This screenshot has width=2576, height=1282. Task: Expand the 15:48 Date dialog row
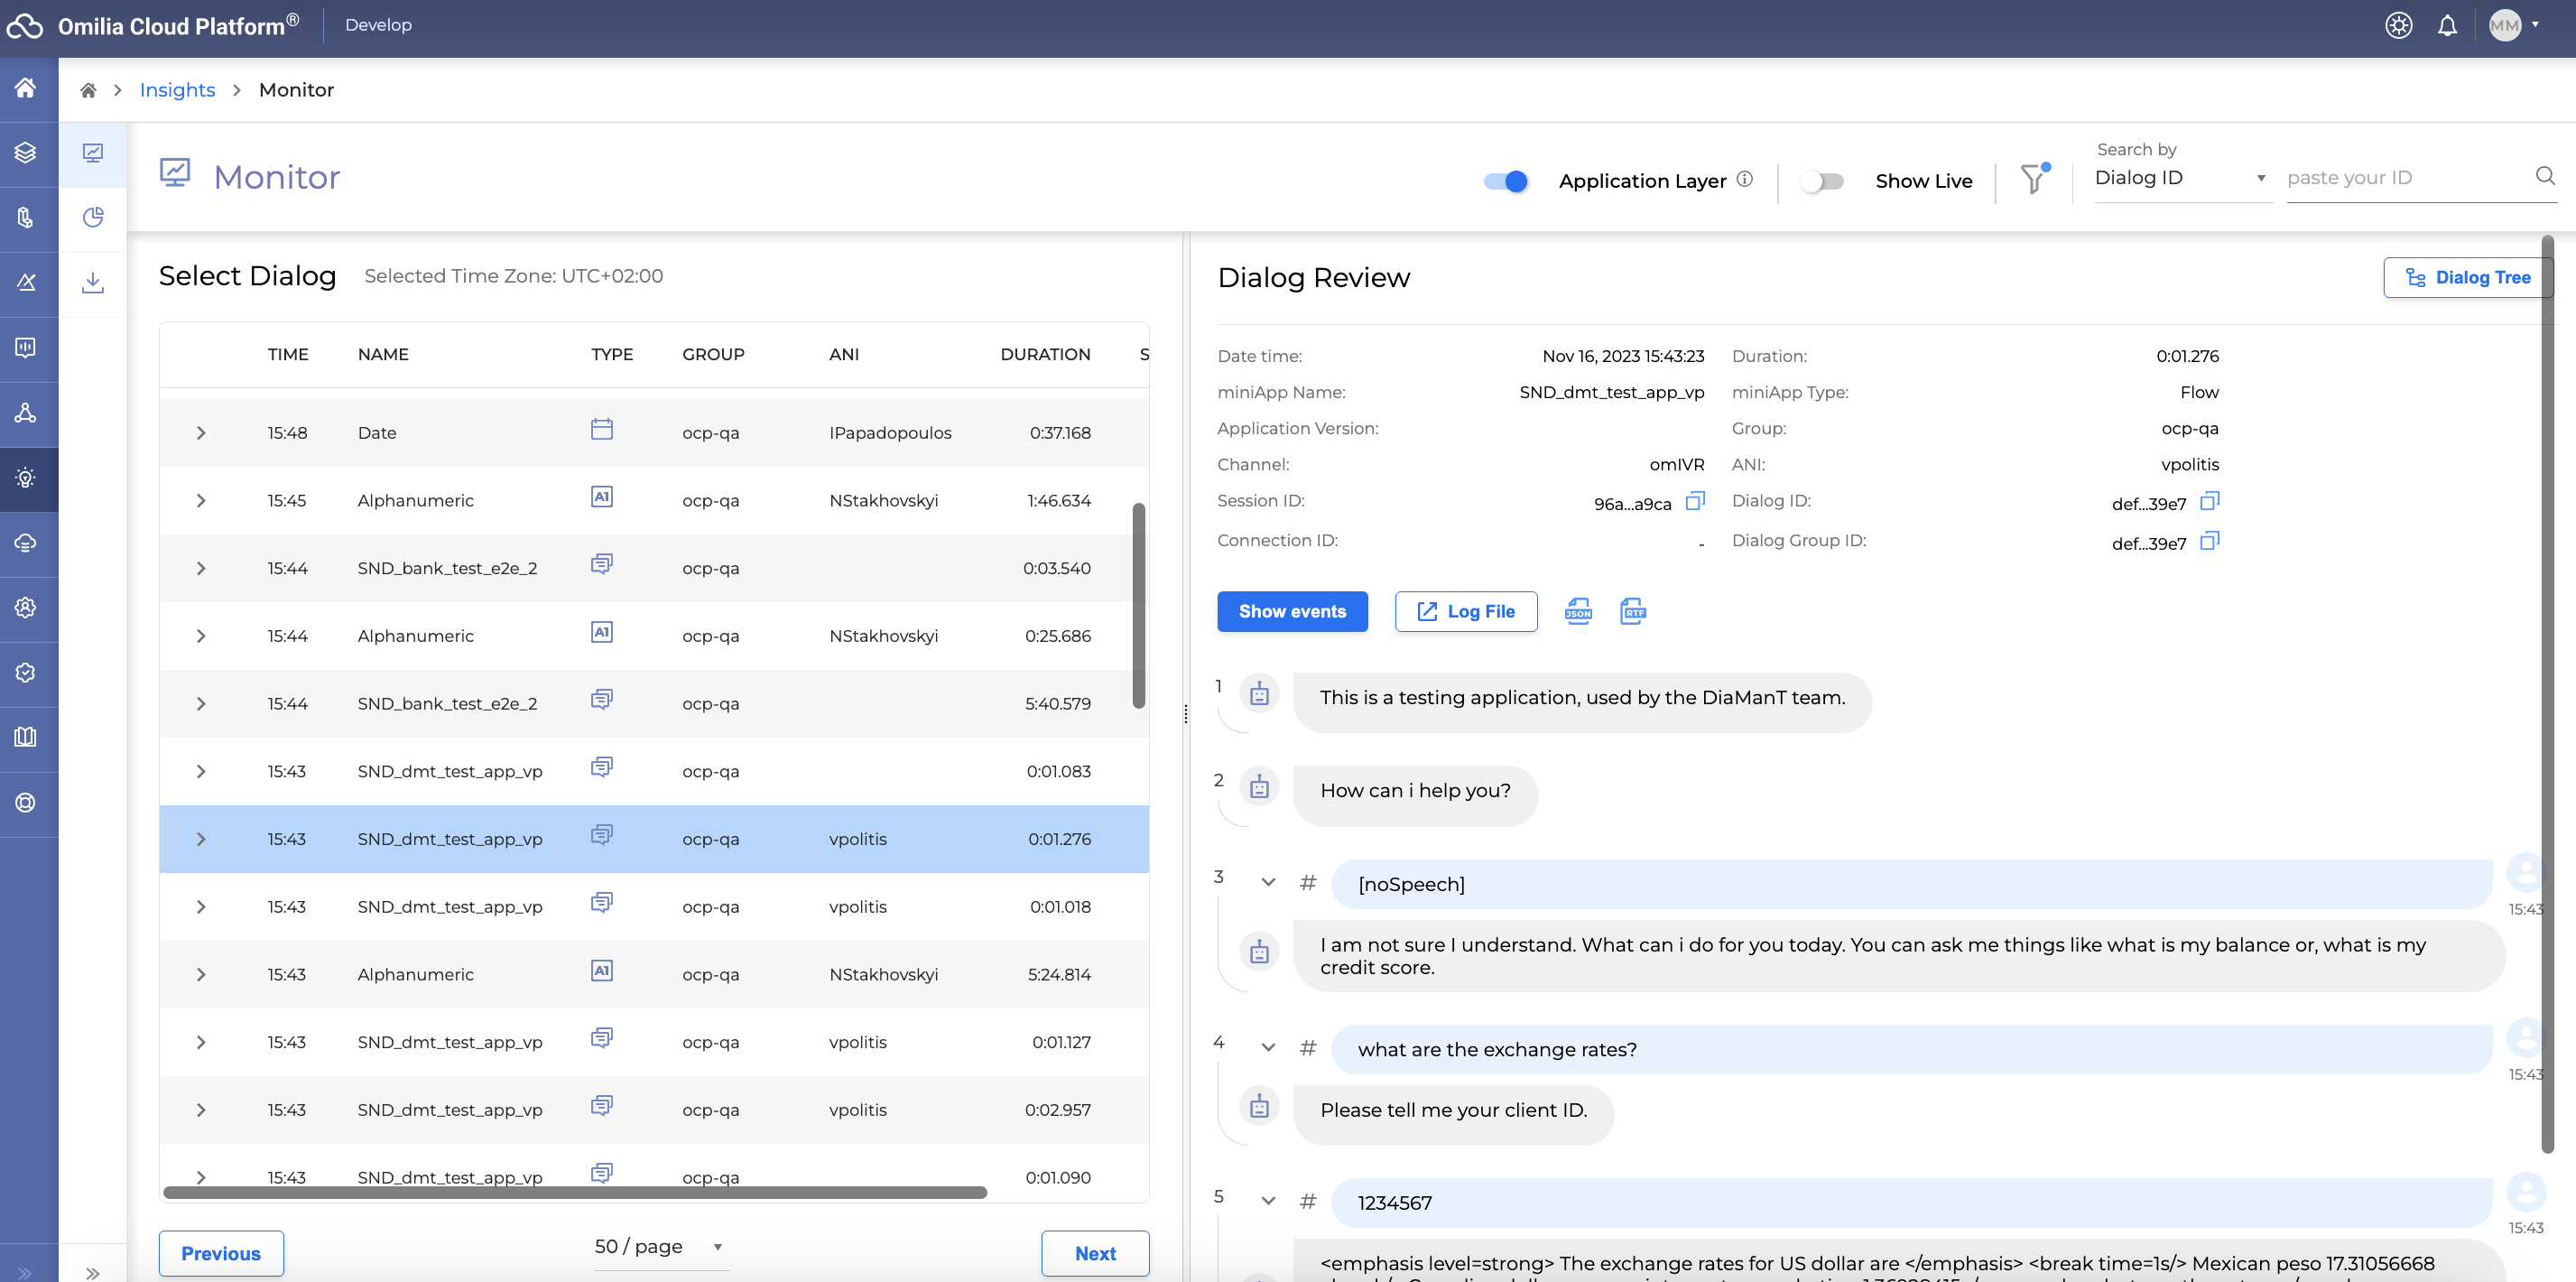point(201,433)
